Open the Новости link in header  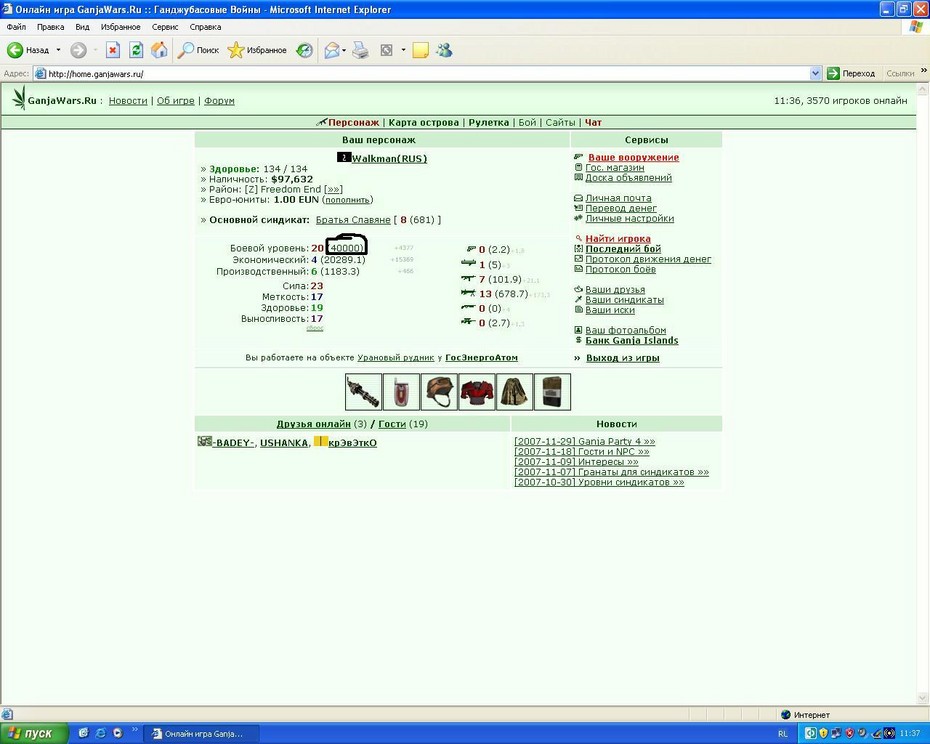[128, 101]
